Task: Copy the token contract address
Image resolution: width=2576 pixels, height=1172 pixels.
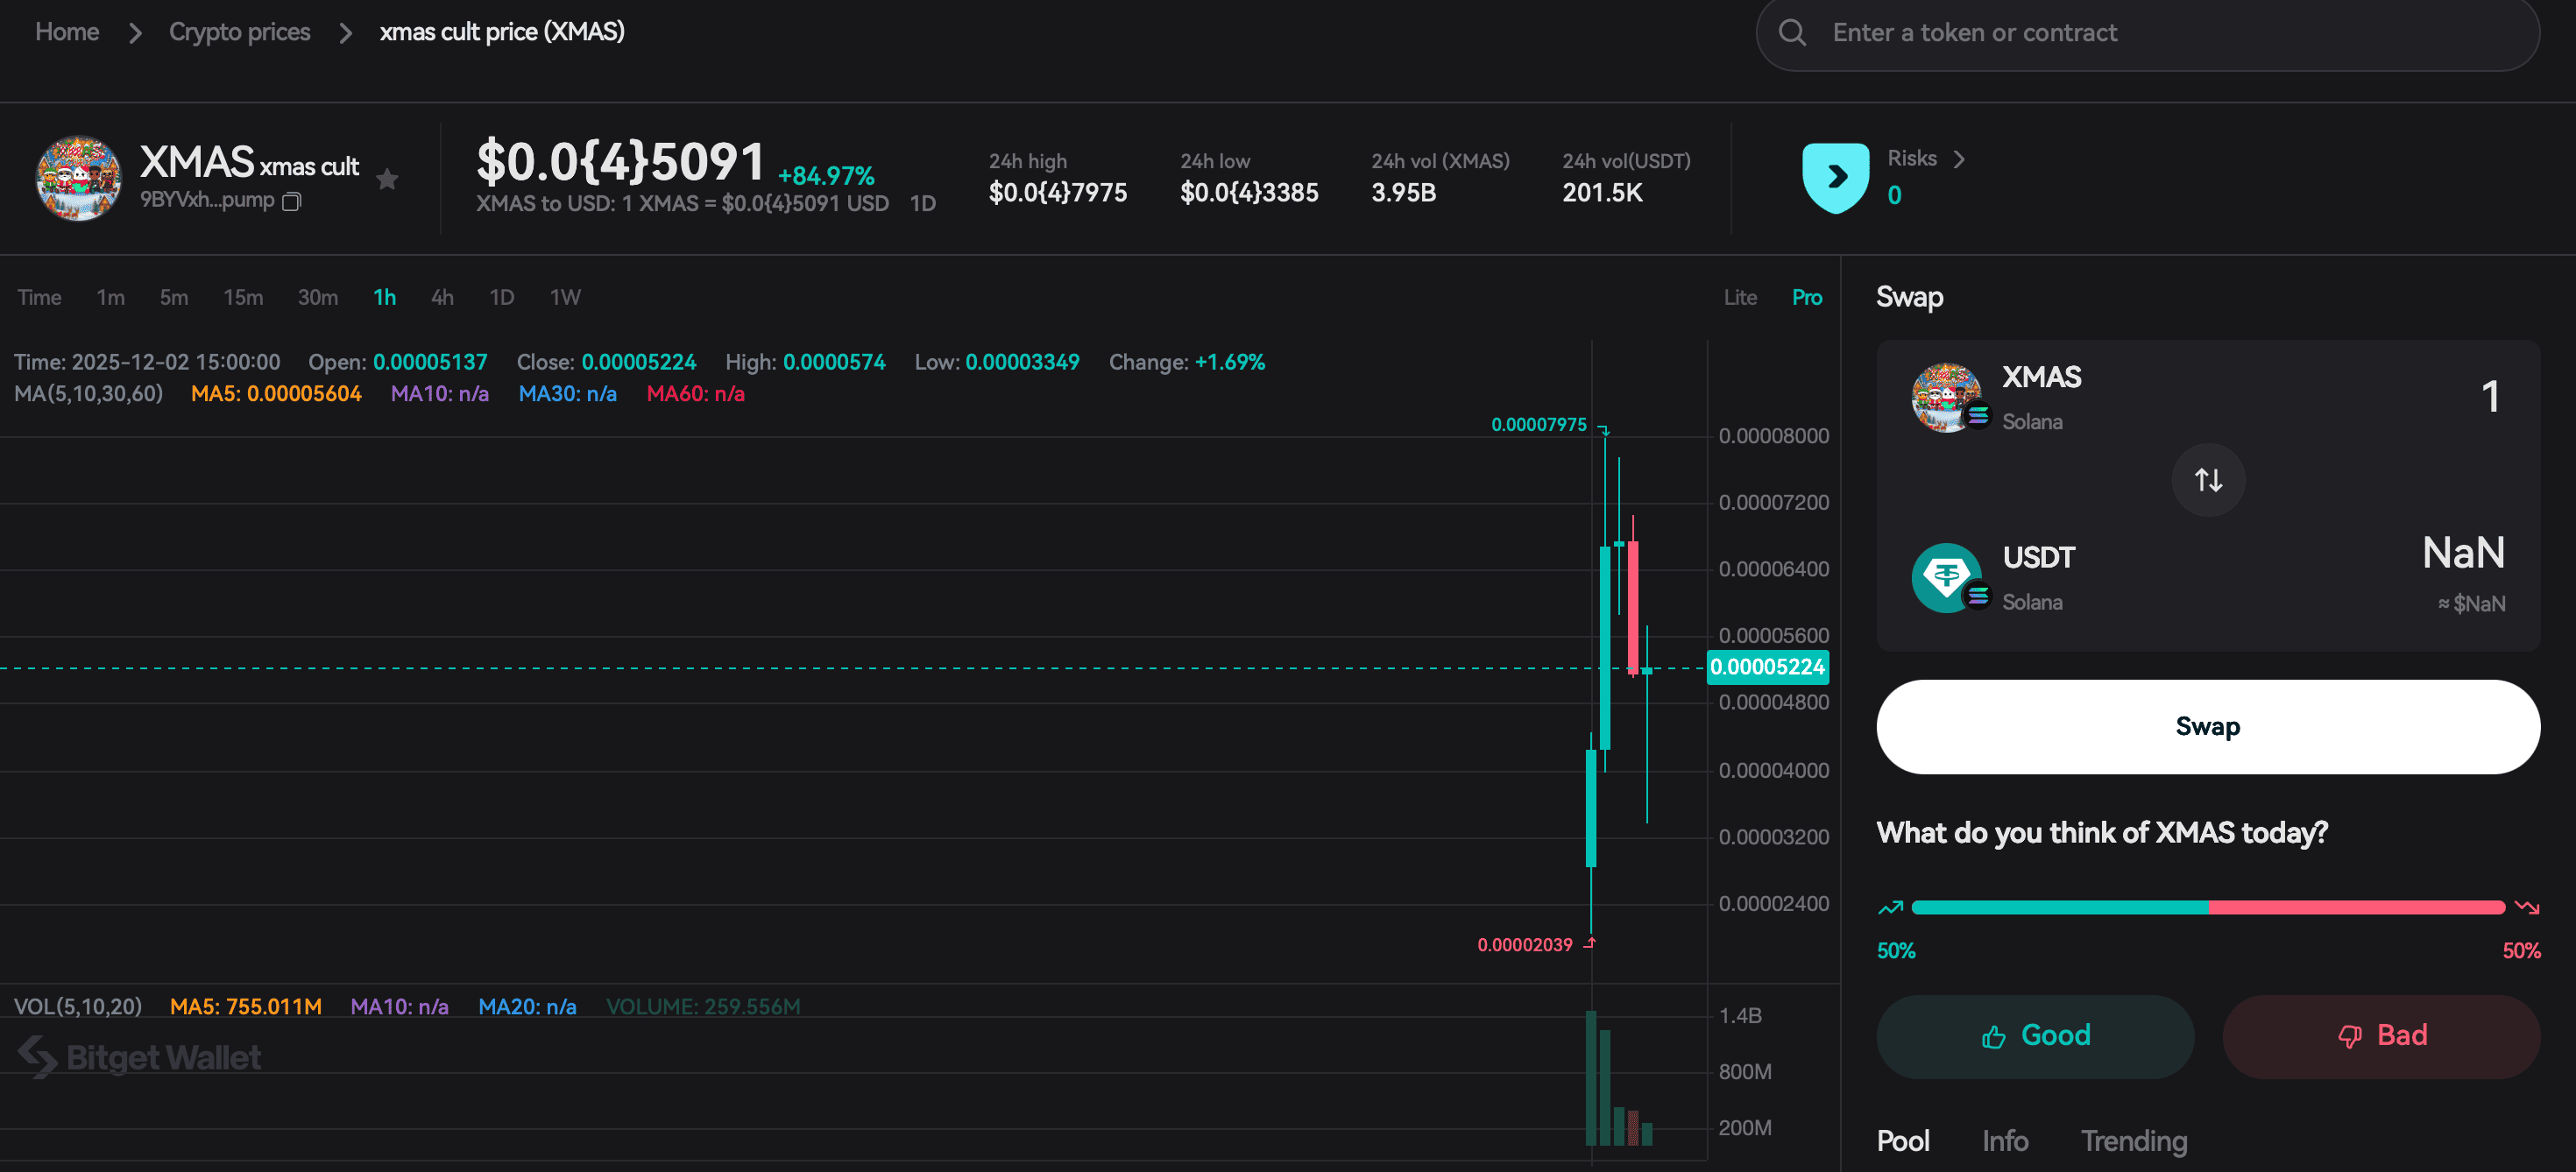Action: (291, 201)
